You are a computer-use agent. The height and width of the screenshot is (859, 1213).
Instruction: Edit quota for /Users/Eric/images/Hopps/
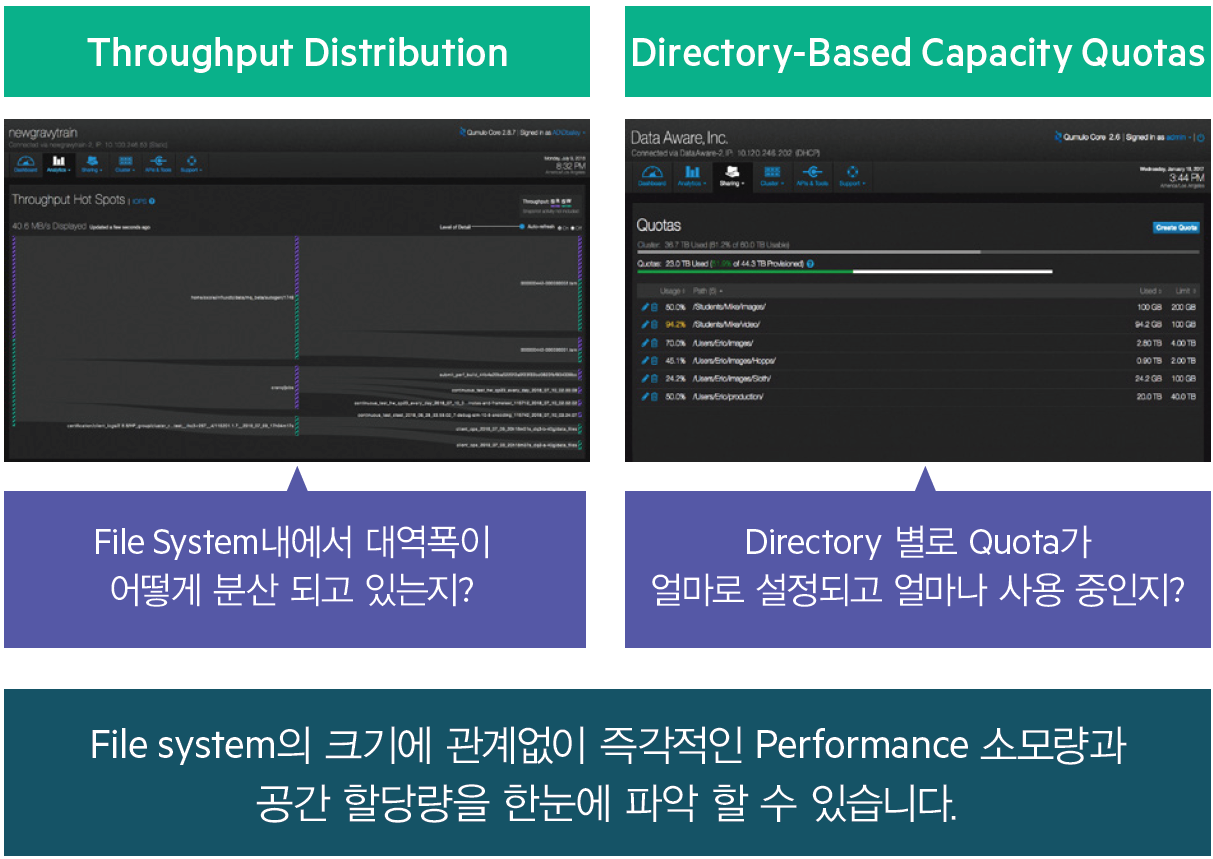pos(645,361)
